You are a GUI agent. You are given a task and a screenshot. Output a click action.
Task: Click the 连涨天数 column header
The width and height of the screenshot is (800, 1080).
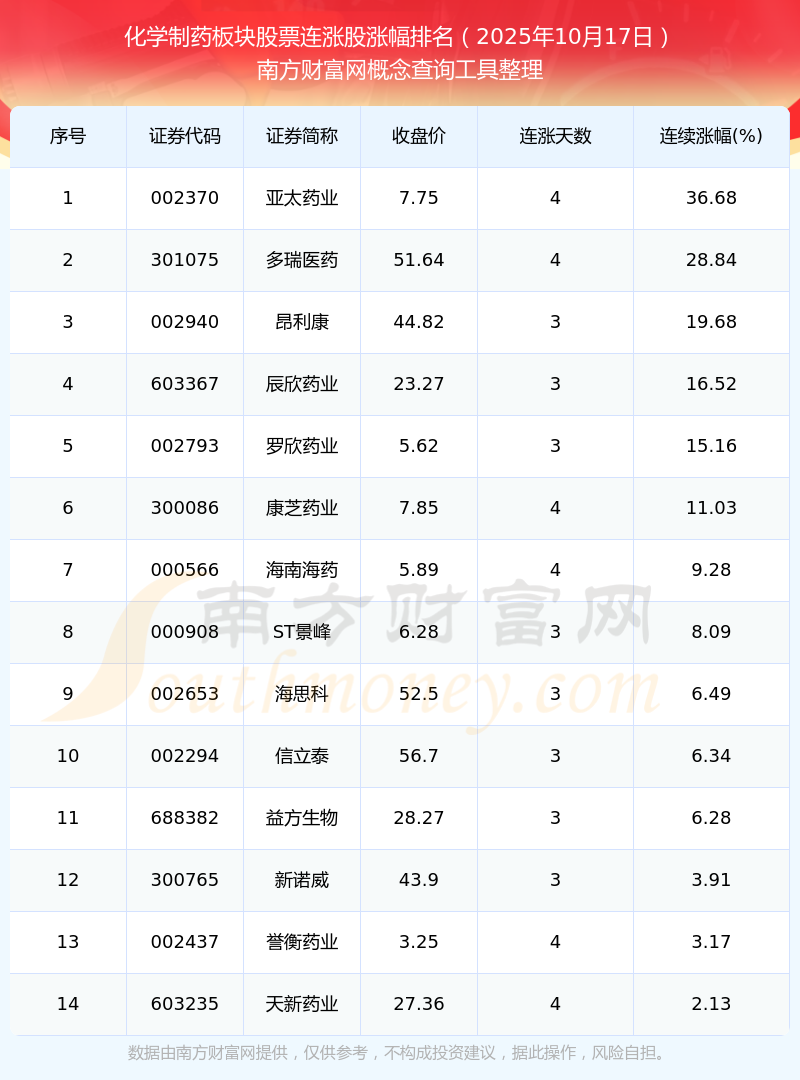(555, 136)
